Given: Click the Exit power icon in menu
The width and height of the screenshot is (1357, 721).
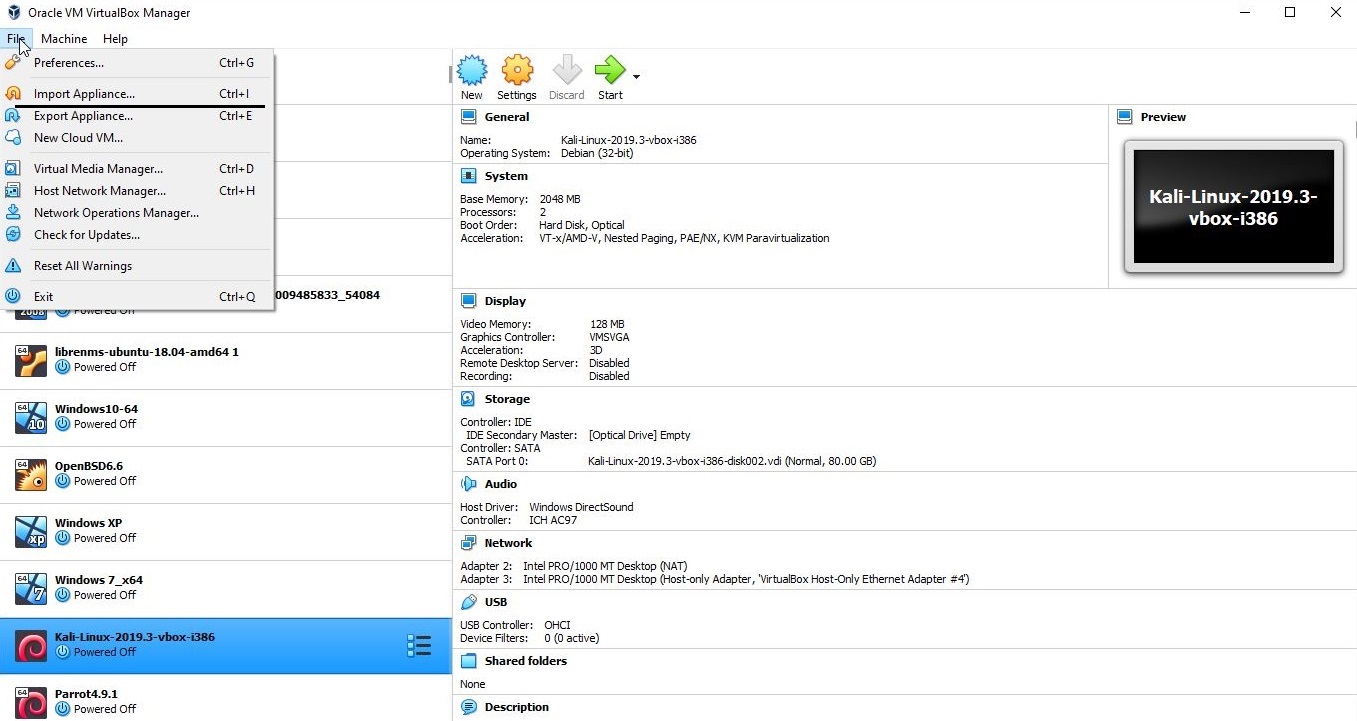Looking at the screenshot, I should click(13, 297).
